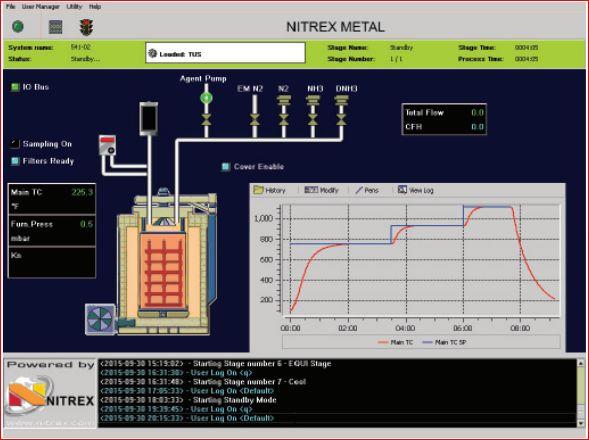Image resolution: width=589 pixels, height=440 pixels.
Task: Click the Total Flow readout box
Action: [x=444, y=119]
